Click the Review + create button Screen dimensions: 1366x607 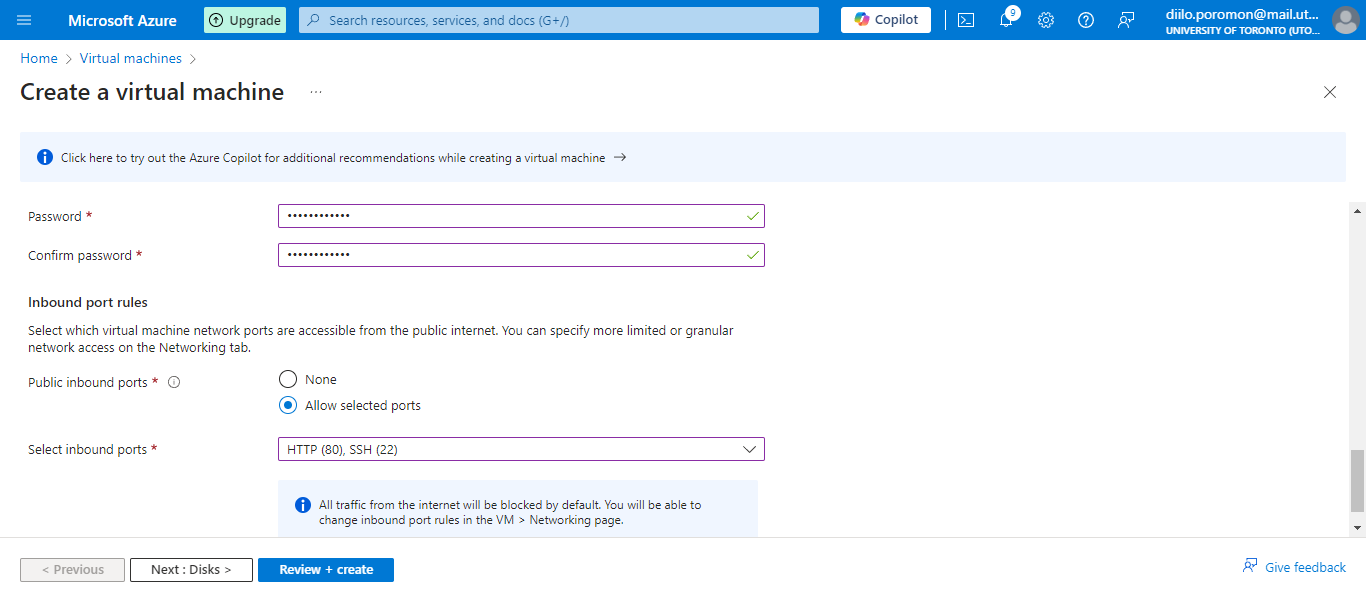326,569
